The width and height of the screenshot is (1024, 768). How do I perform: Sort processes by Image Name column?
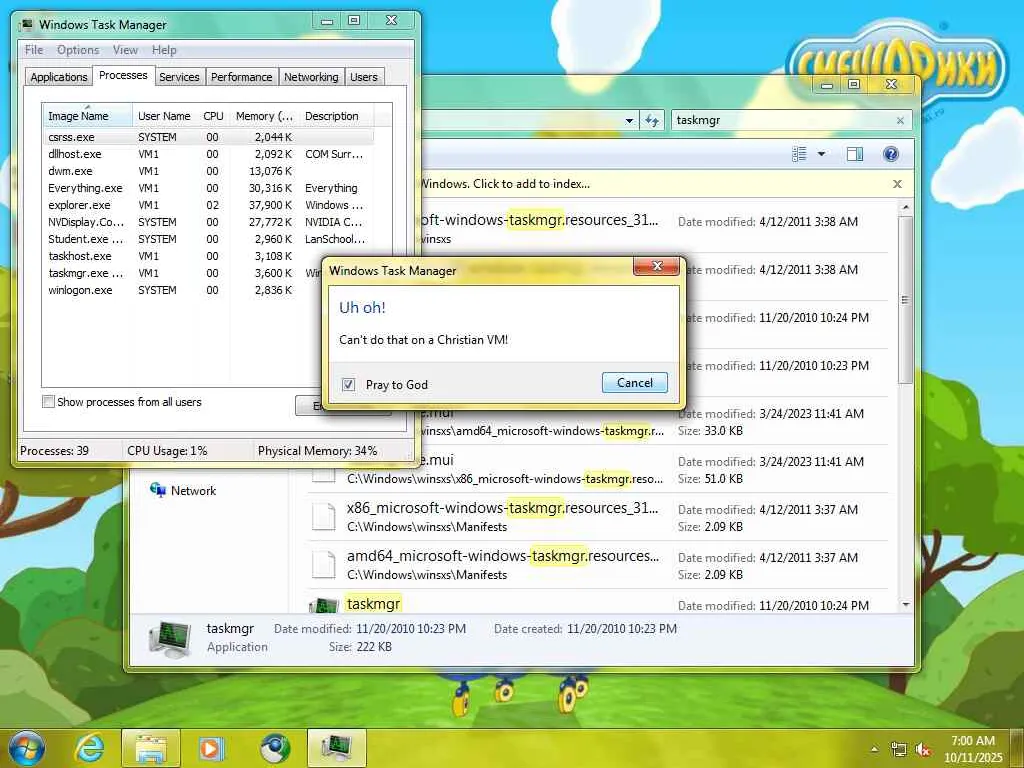tap(88, 116)
